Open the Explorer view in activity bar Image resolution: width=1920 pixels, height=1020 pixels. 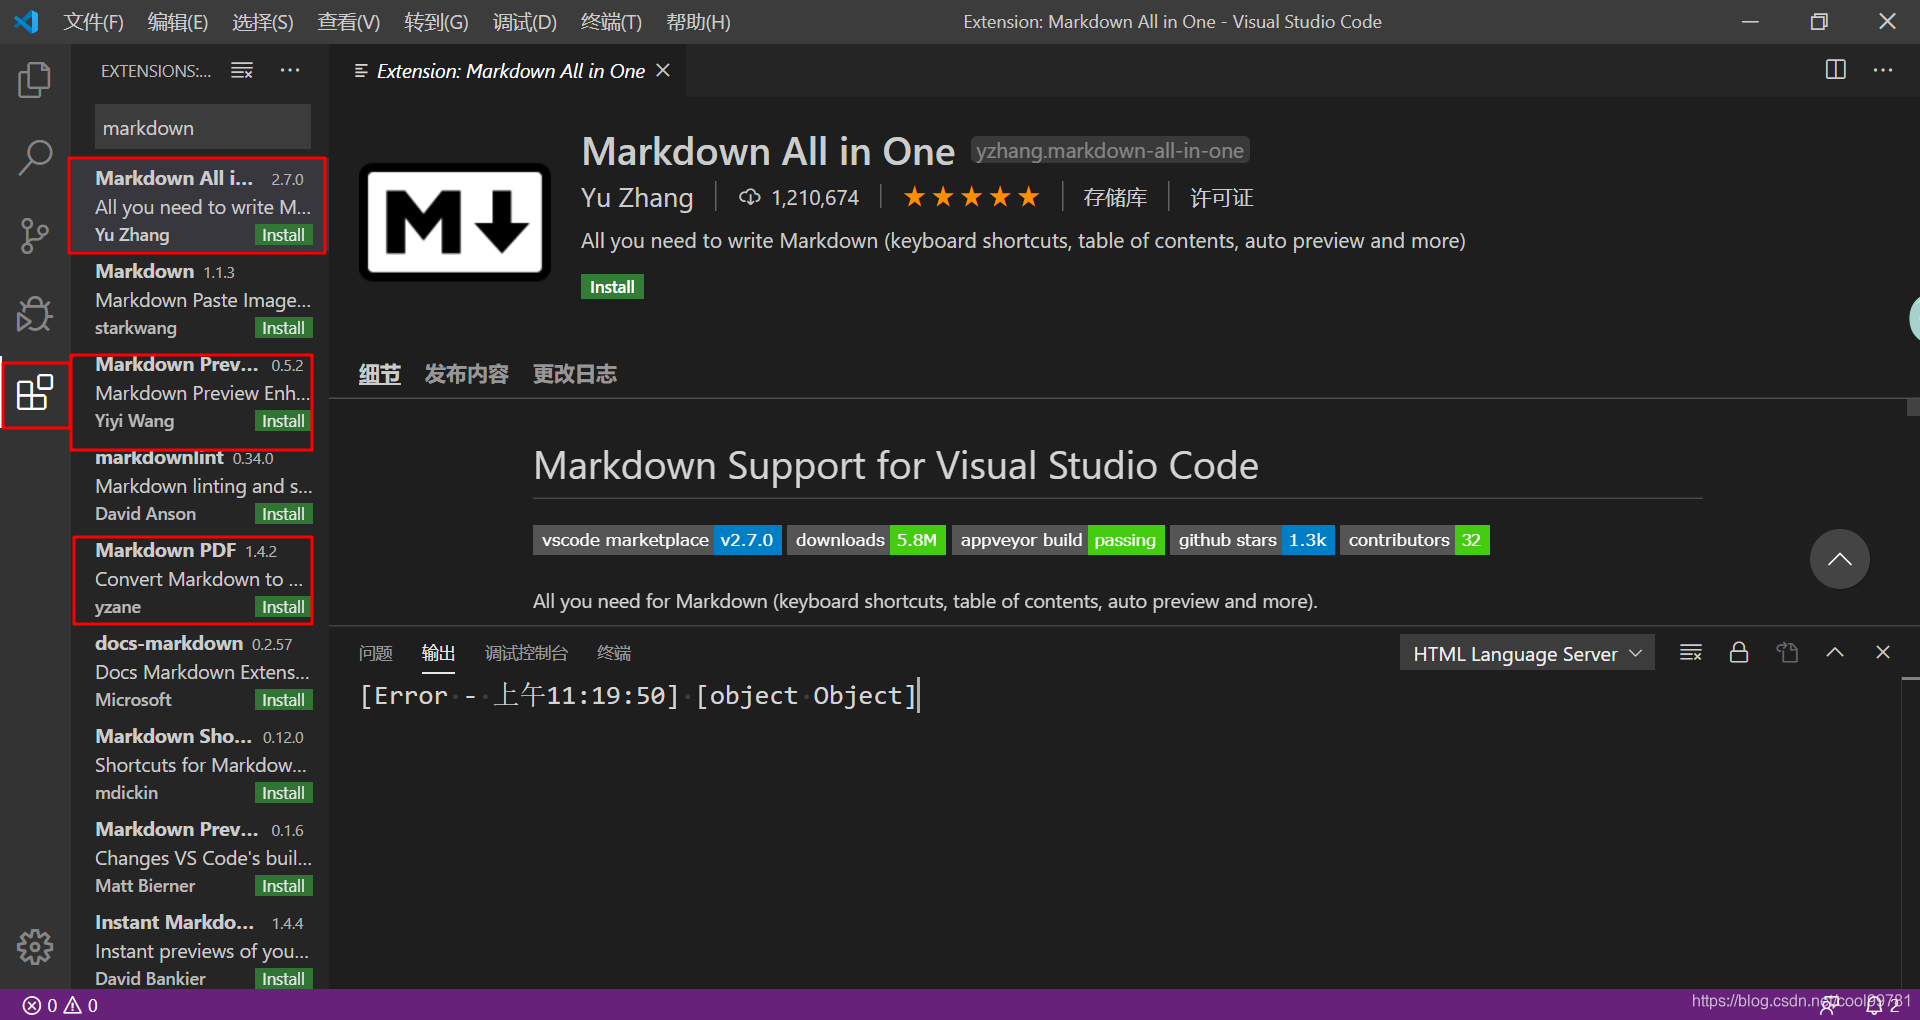coord(35,80)
